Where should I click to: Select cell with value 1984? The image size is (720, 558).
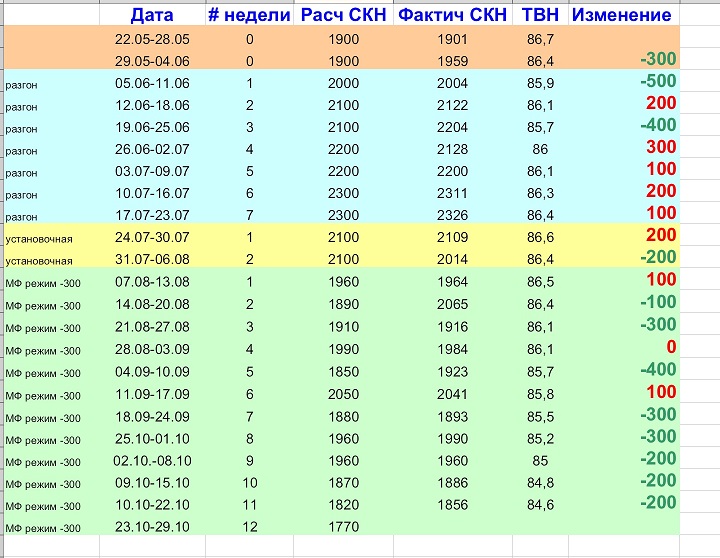pyautogui.click(x=453, y=349)
